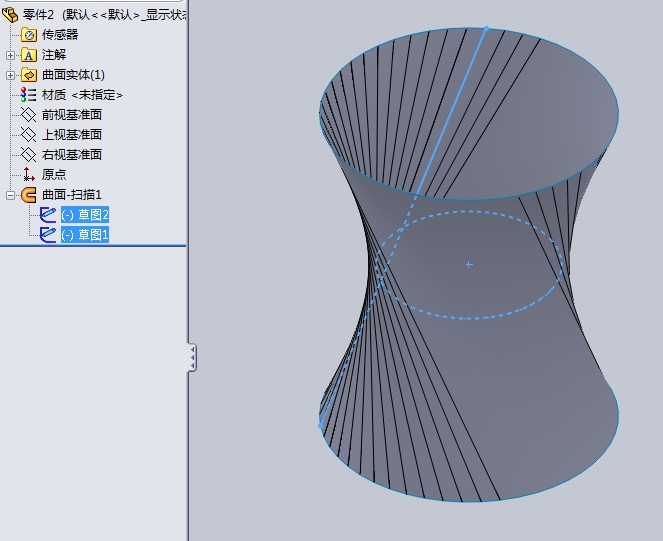Click the blue sketch line endpoint at top rim
This screenshot has width=663, height=541.
point(486,29)
